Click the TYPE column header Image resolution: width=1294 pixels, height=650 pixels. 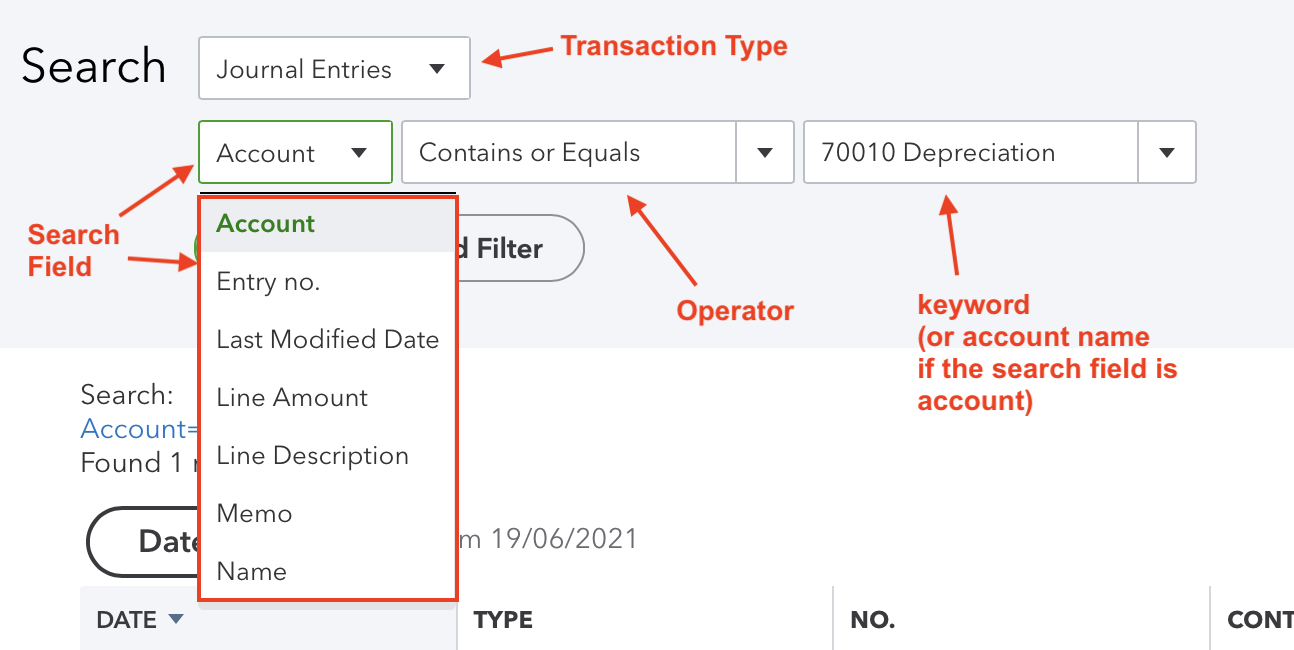tap(503, 620)
